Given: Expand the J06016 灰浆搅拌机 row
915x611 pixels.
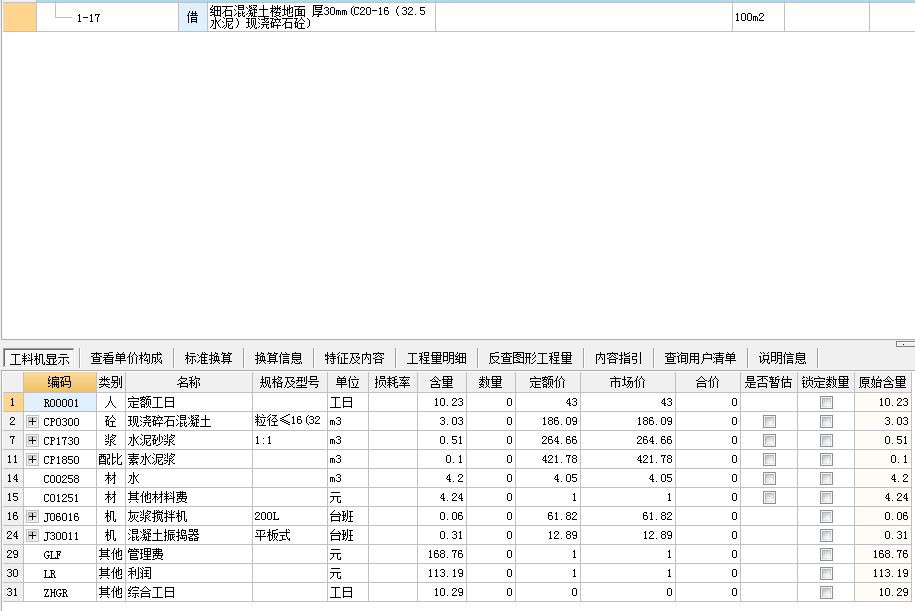Looking at the screenshot, I should point(32,516).
